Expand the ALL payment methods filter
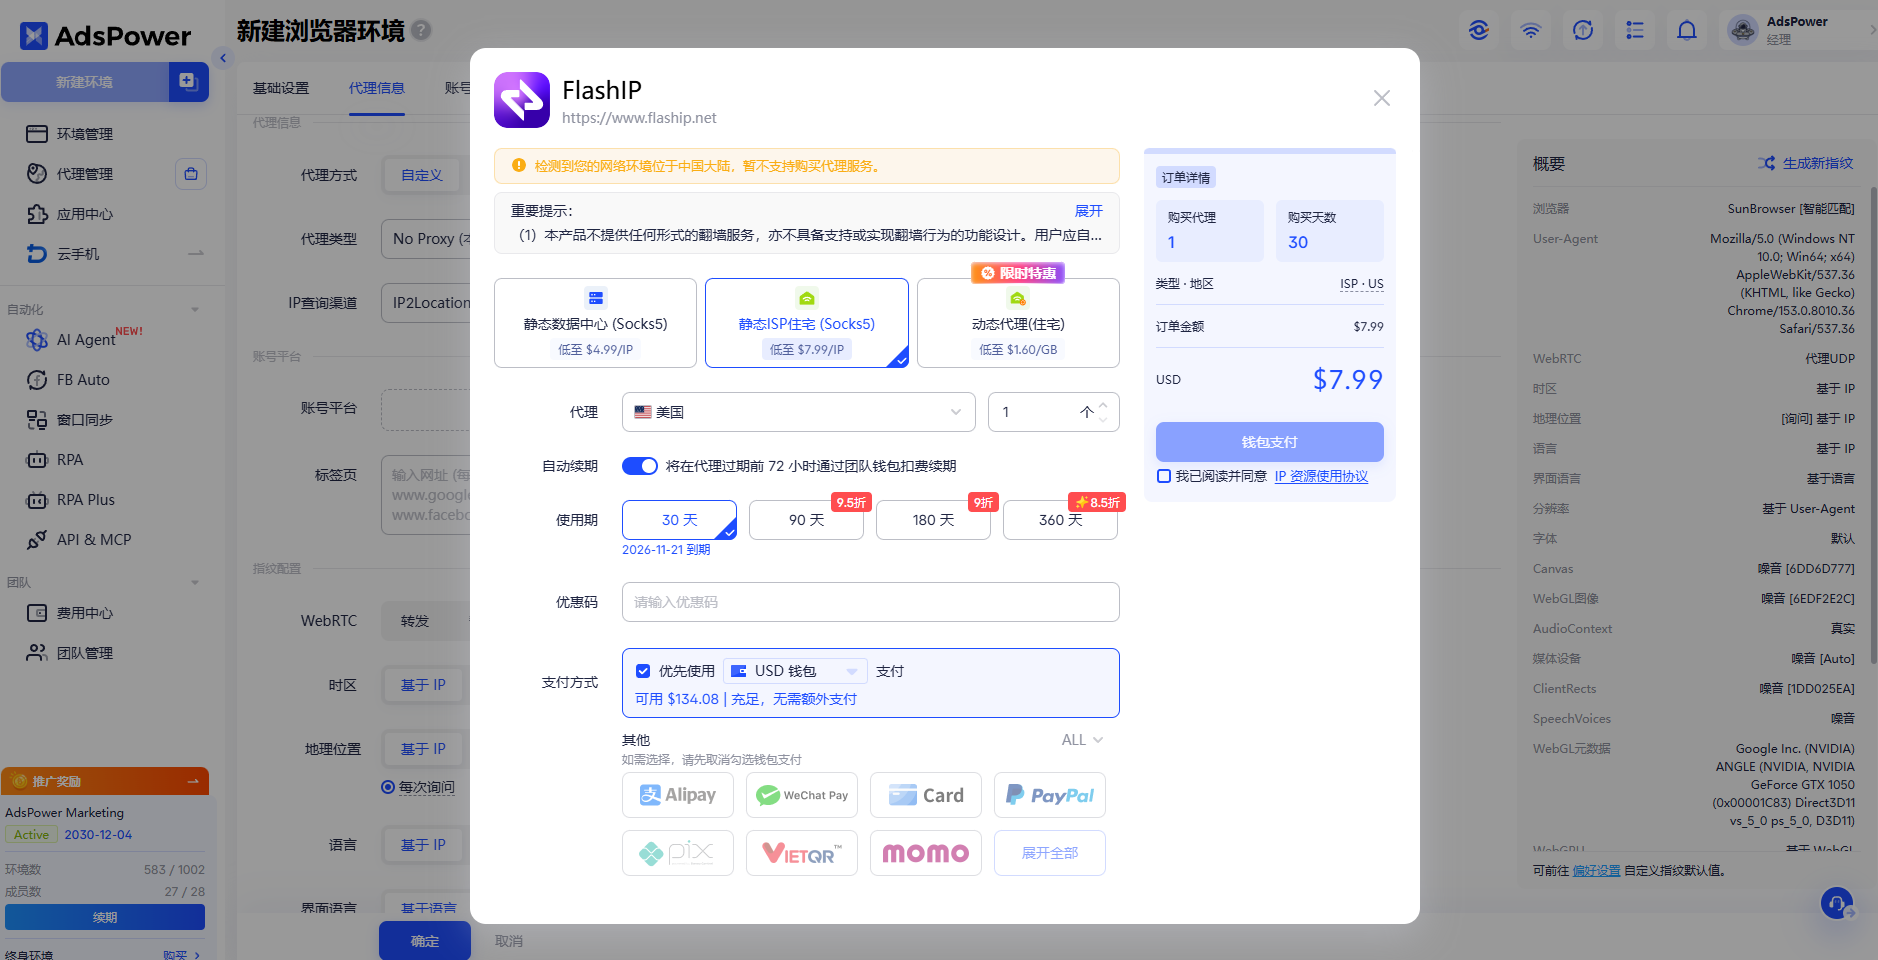The image size is (1878, 960). point(1082,740)
